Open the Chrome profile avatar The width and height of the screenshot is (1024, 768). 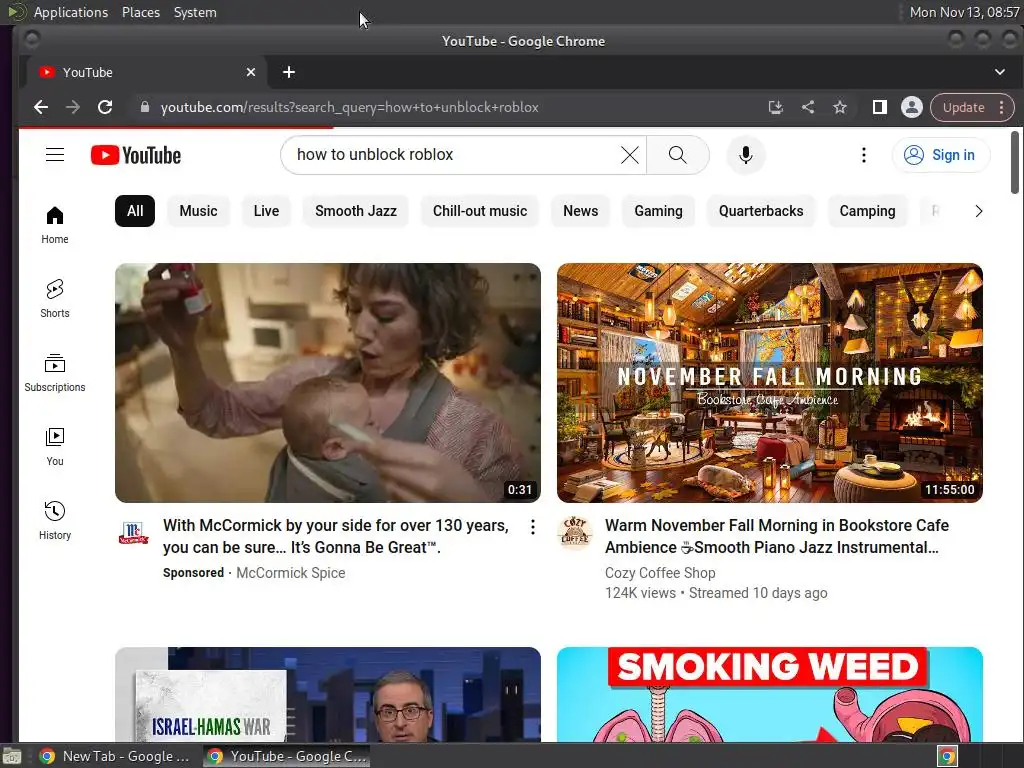click(x=912, y=107)
